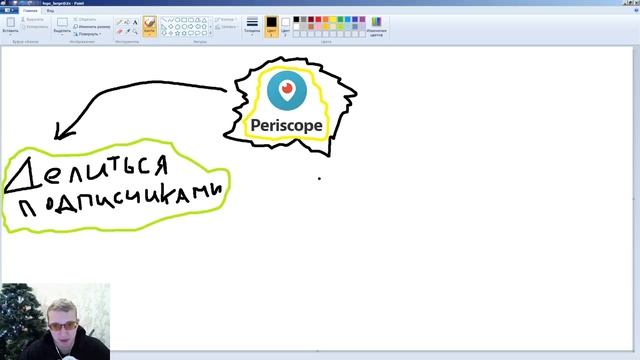Expand the shapes gallery more arrow
The width and height of the screenshot is (640, 360).
211,33
